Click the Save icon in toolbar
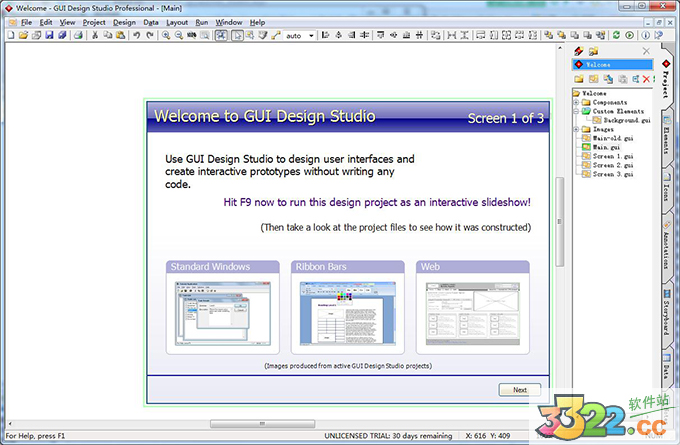This screenshot has height=445, width=680. [x=49, y=35]
